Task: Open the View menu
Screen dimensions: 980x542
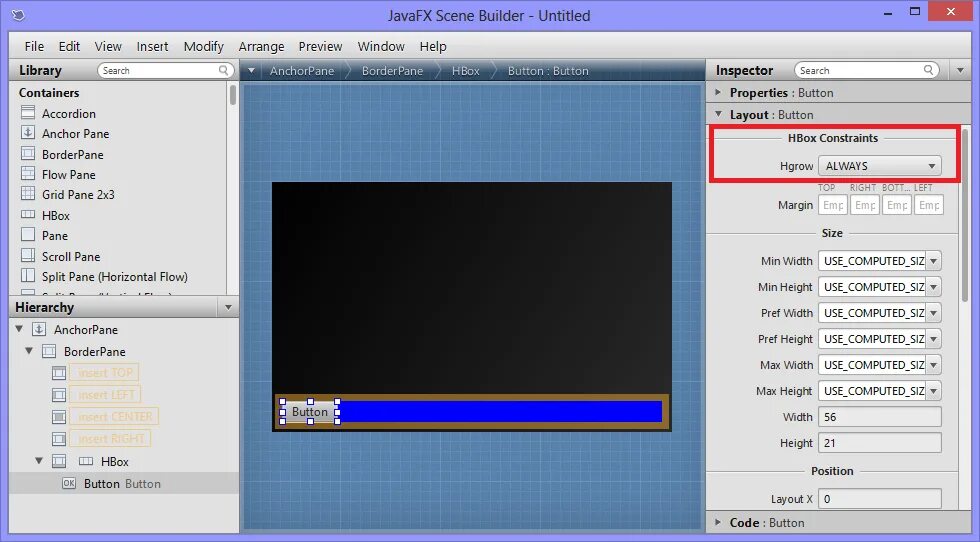Action: [x=108, y=46]
